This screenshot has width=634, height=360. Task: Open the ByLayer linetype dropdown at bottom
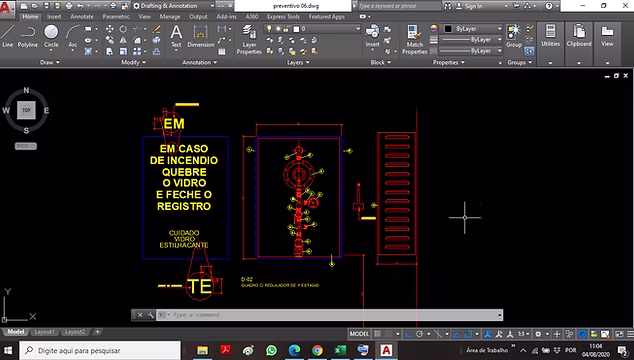click(x=471, y=51)
